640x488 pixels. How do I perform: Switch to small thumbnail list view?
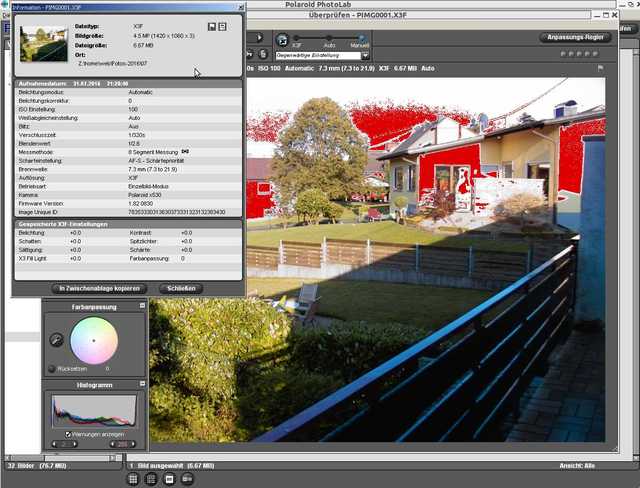click(x=151, y=479)
